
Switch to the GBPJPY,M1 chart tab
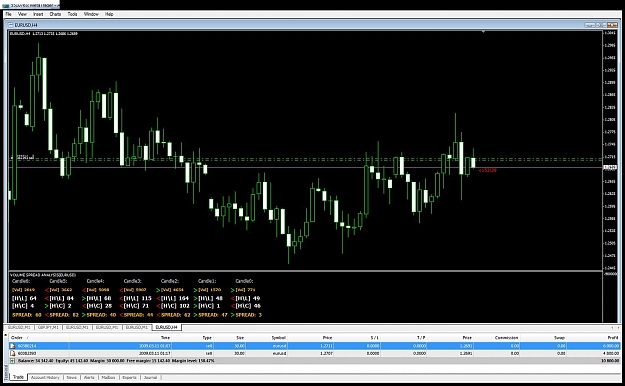click(48, 327)
